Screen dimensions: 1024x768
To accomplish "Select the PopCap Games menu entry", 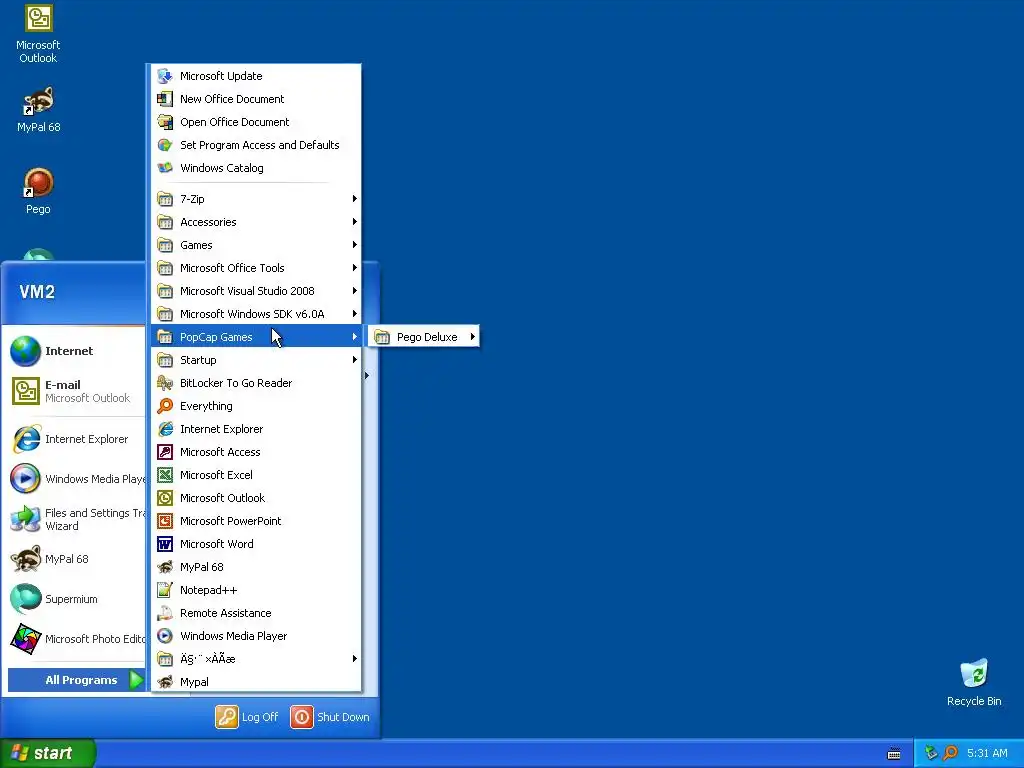I will pyautogui.click(x=256, y=337).
